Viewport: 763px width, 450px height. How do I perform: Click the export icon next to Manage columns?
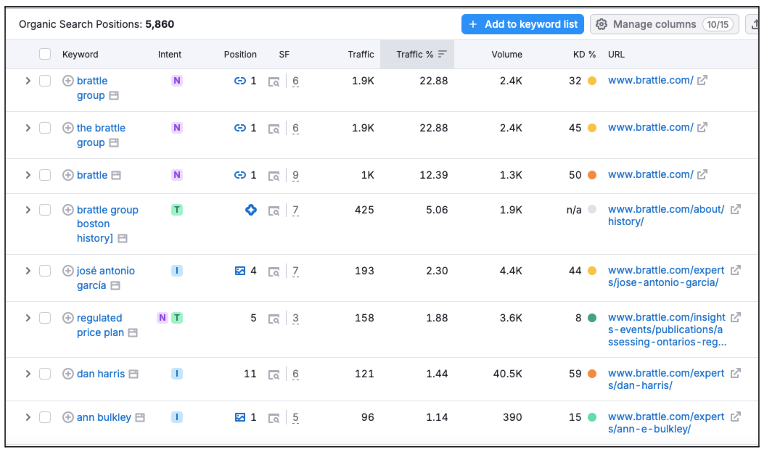[x=753, y=24]
